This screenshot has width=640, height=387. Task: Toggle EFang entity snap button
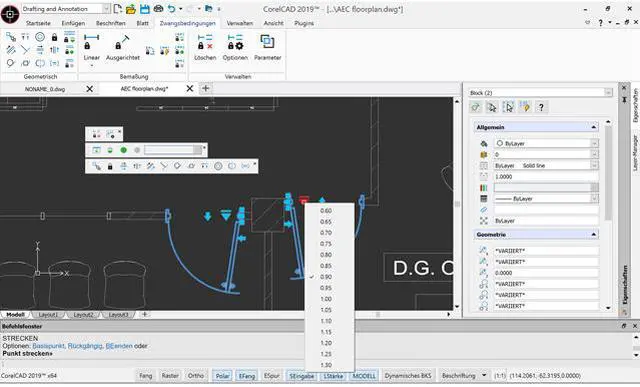point(247,375)
